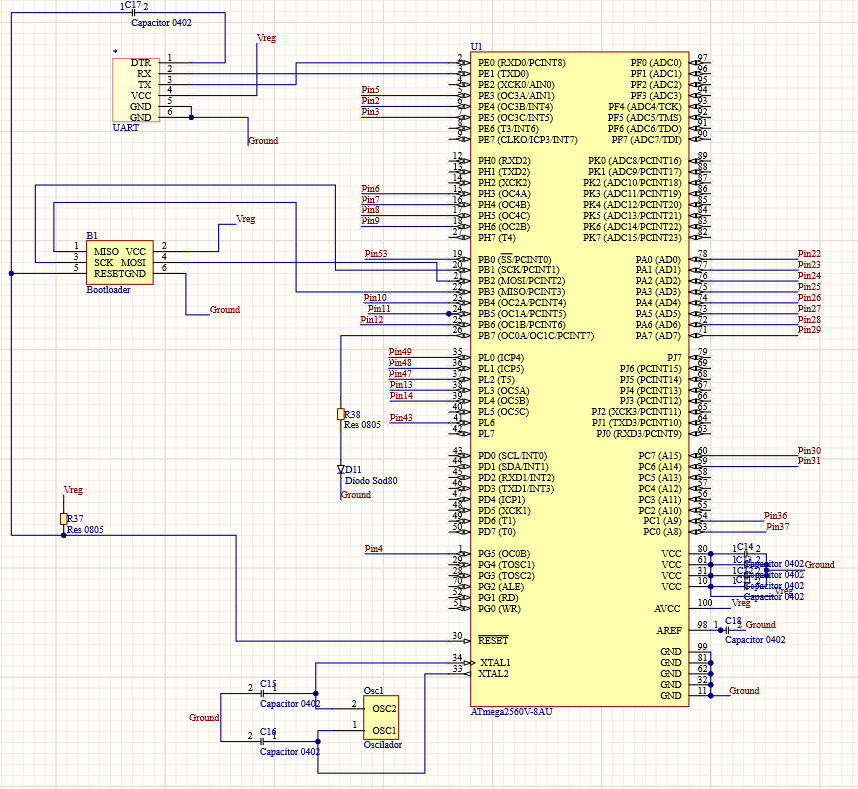Click the Pin47 net label
This screenshot has height=789, width=858.
point(400,374)
